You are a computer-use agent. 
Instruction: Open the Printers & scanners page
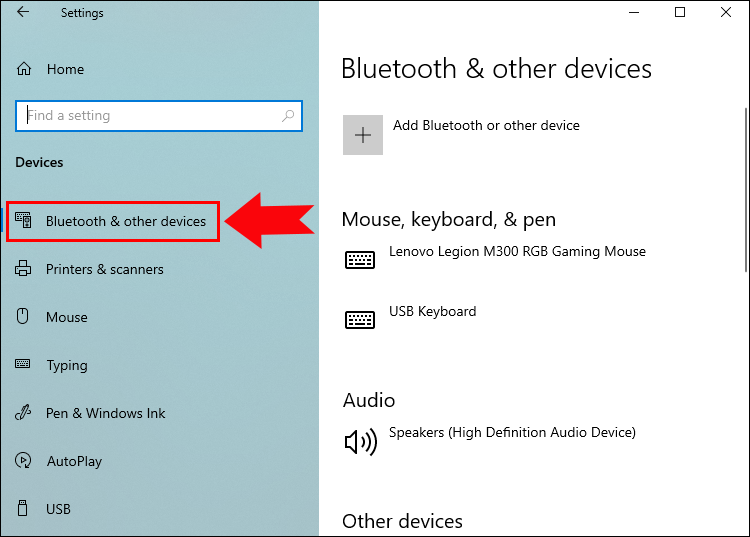pos(104,269)
